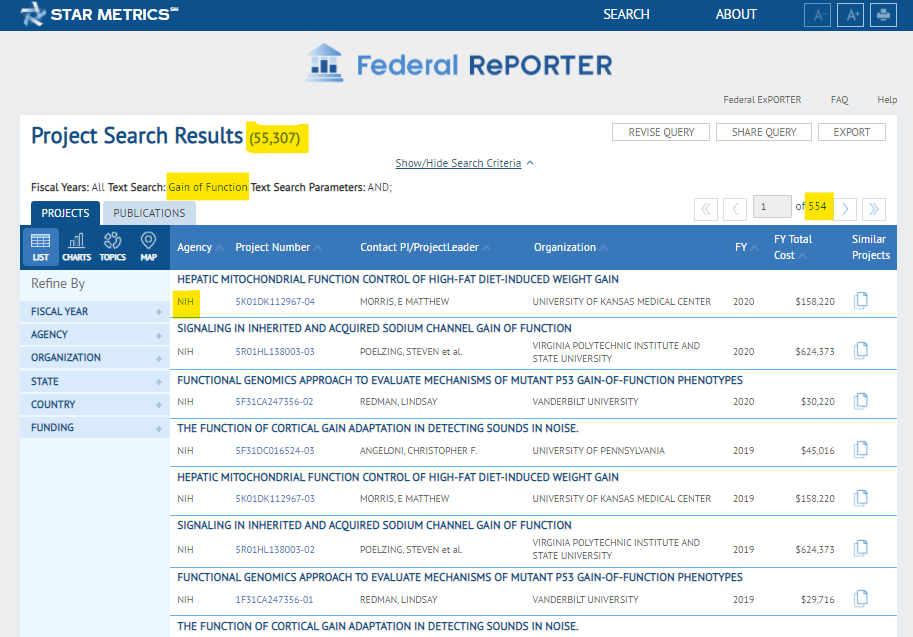The image size is (913, 637).
Task: Click the $45,016 total cost value
Action: [x=818, y=451]
